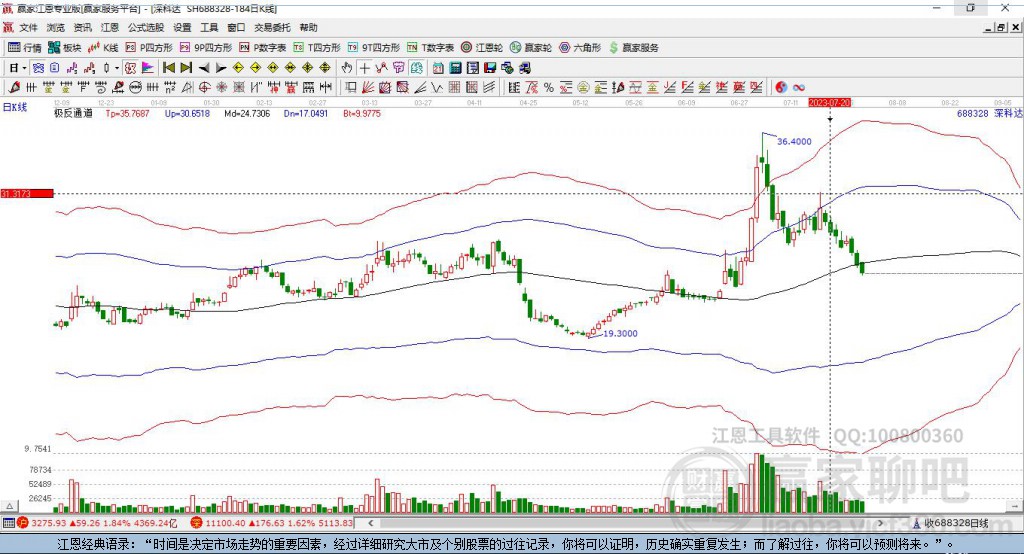
Task: Click the Up=30.6518 indicator value
Action: click(x=187, y=113)
